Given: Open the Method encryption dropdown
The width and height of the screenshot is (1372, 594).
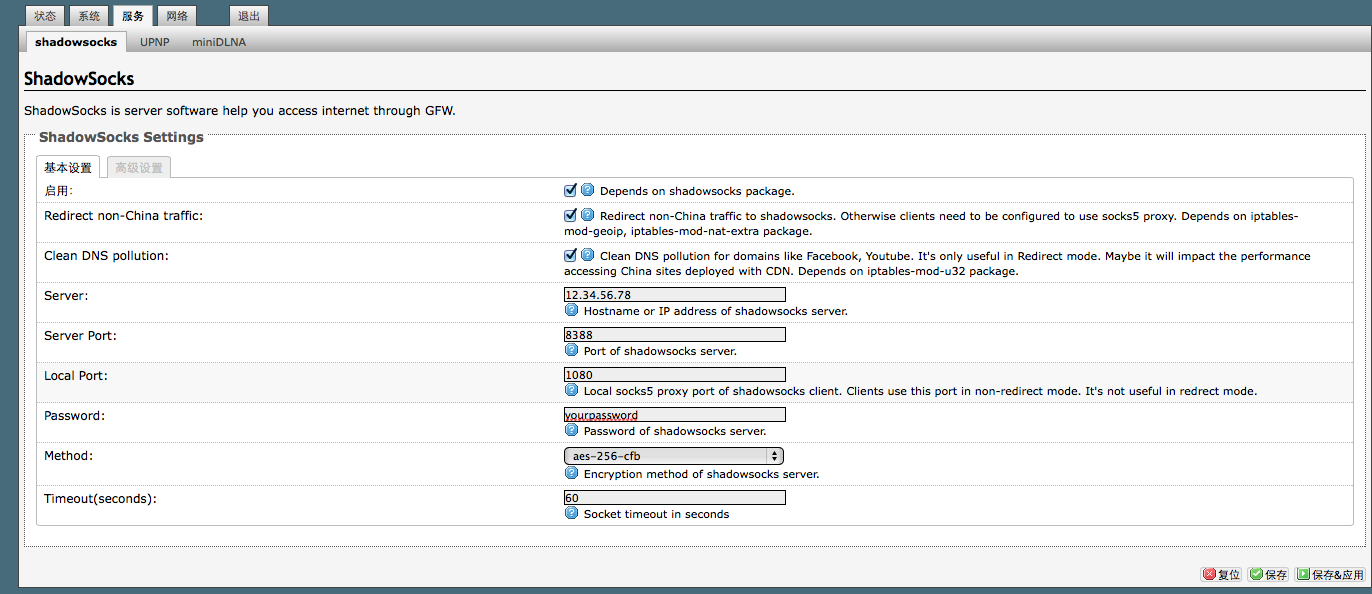Looking at the screenshot, I should (674, 456).
